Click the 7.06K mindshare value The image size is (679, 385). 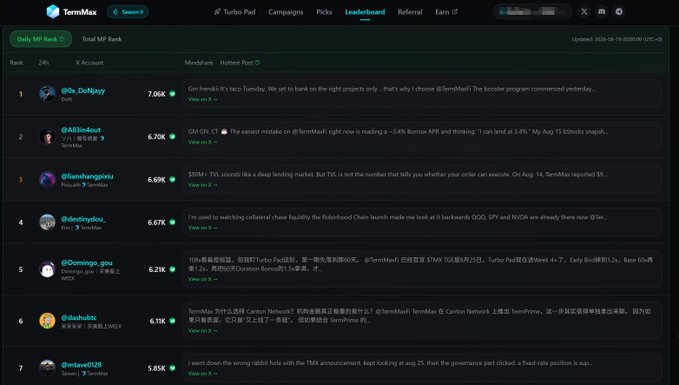156,94
